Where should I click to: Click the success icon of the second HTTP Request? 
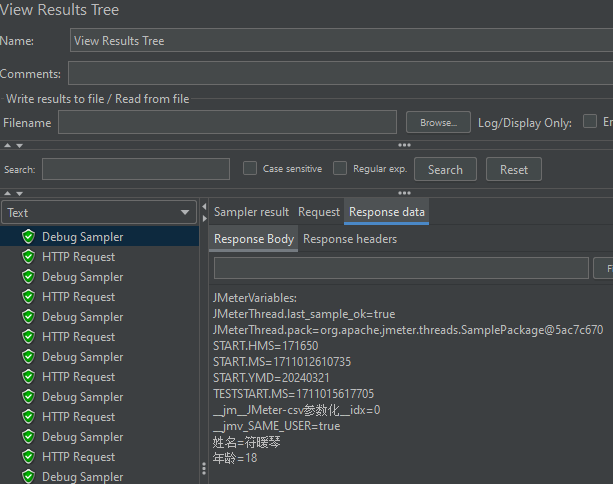click(x=28, y=297)
